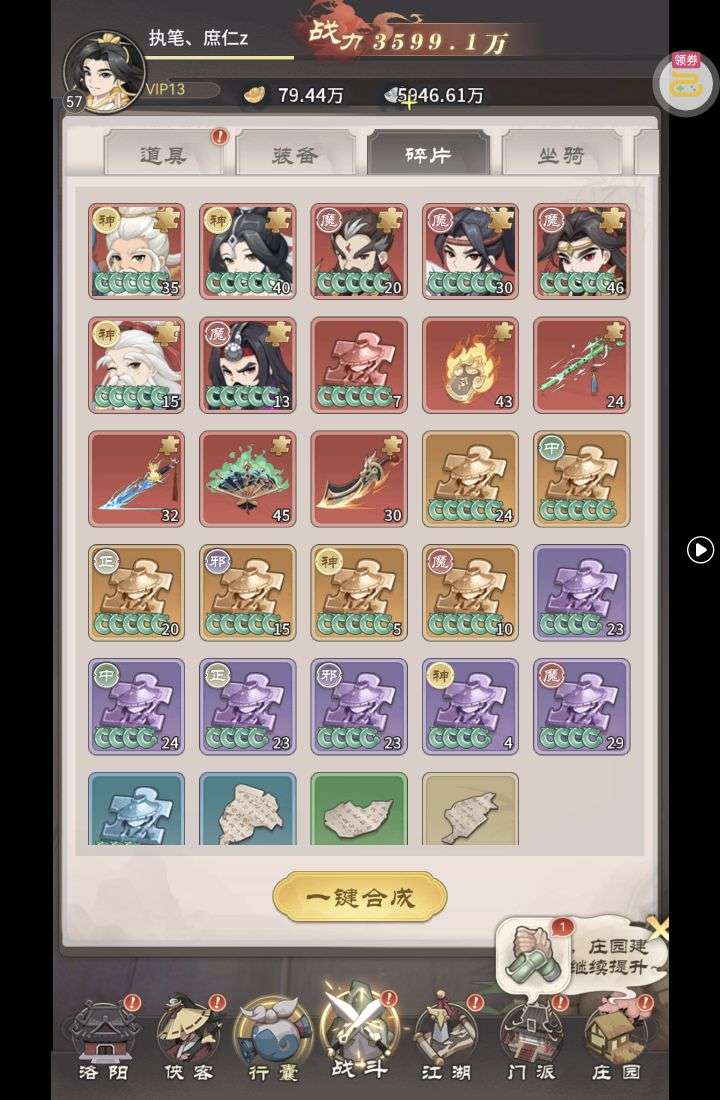This screenshot has width=720, height=1100.
Task: Open the 坐骑 tab
Action: [x=561, y=153]
